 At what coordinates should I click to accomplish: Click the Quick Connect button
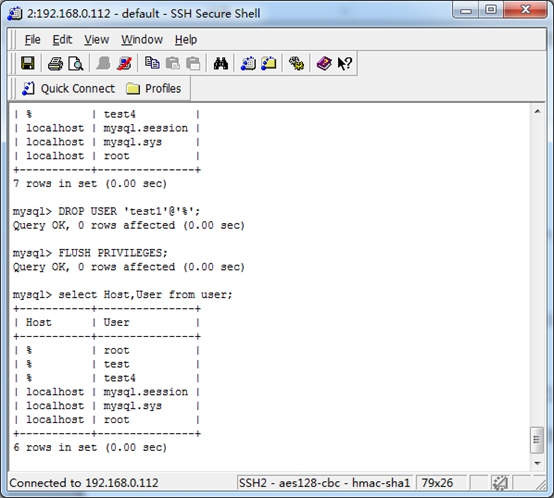click(x=69, y=88)
